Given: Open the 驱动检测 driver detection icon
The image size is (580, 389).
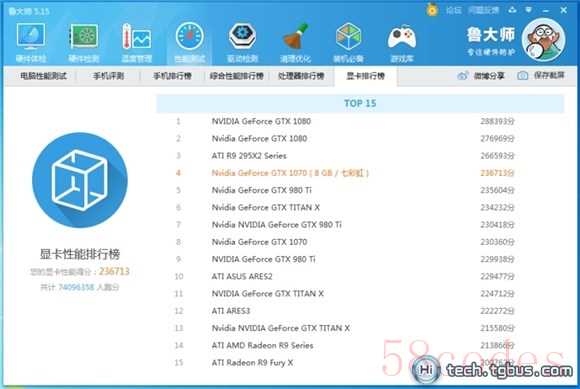Looking at the screenshot, I should (242, 42).
